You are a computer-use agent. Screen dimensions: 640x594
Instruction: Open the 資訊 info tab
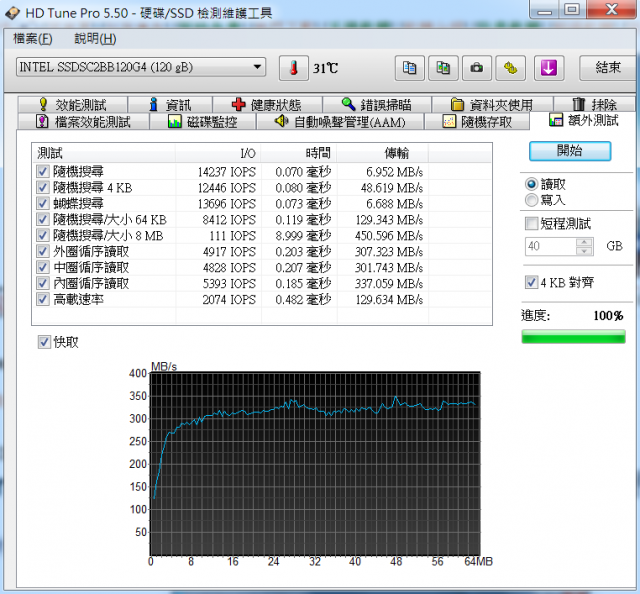[x=170, y=105]
